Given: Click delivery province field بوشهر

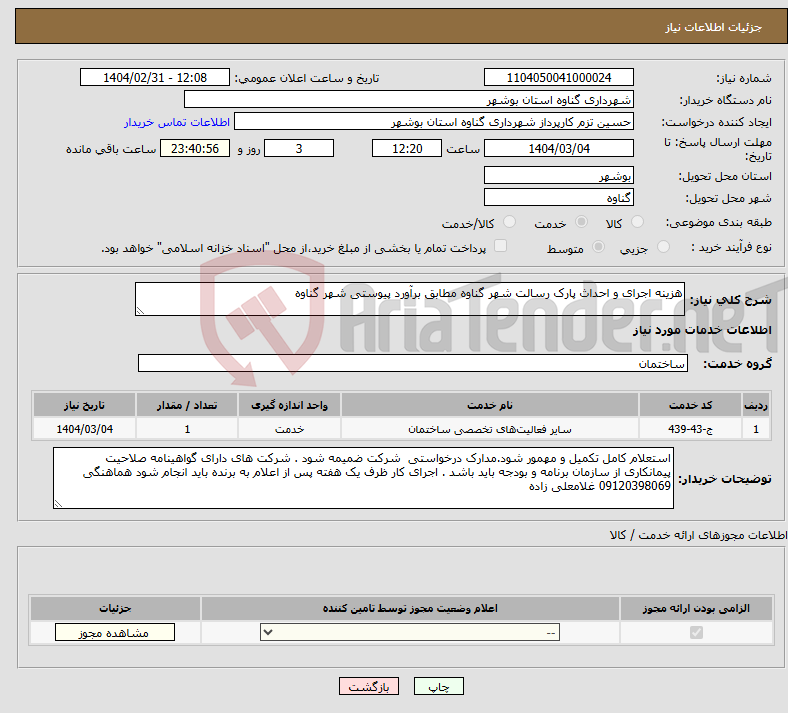Looking at the screenshot, I should pos(558,175).
